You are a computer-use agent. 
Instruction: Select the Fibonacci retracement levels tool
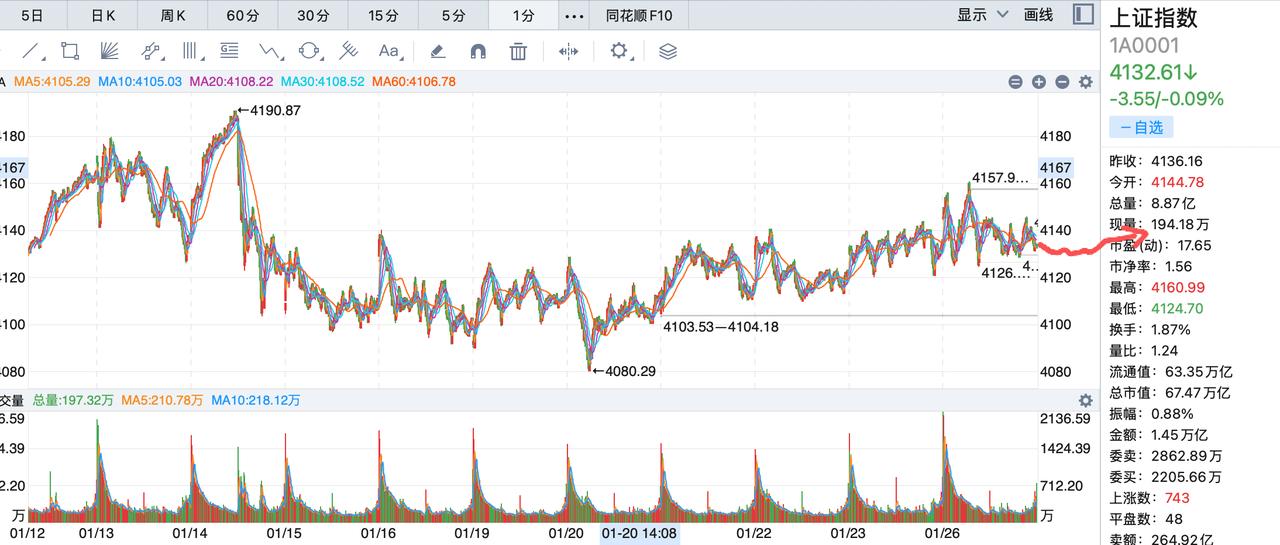[229, 50]
